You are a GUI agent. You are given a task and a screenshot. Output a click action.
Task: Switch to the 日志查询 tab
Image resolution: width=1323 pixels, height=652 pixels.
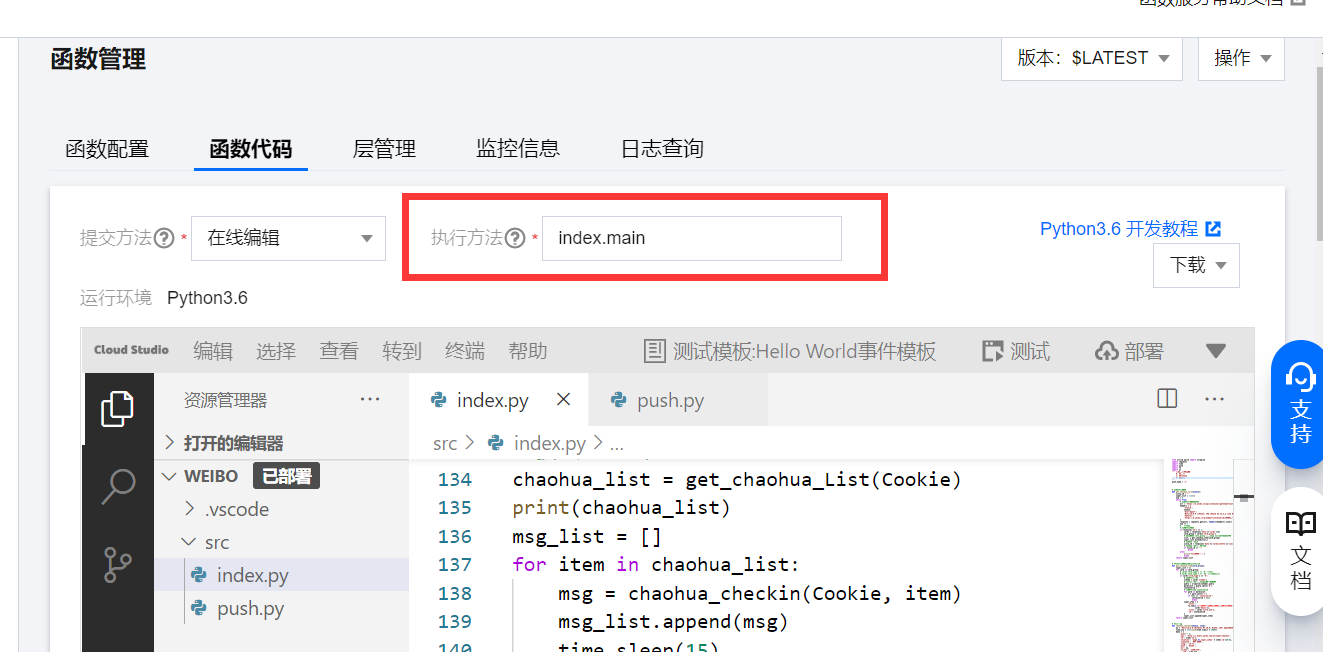tap(661, 148)
